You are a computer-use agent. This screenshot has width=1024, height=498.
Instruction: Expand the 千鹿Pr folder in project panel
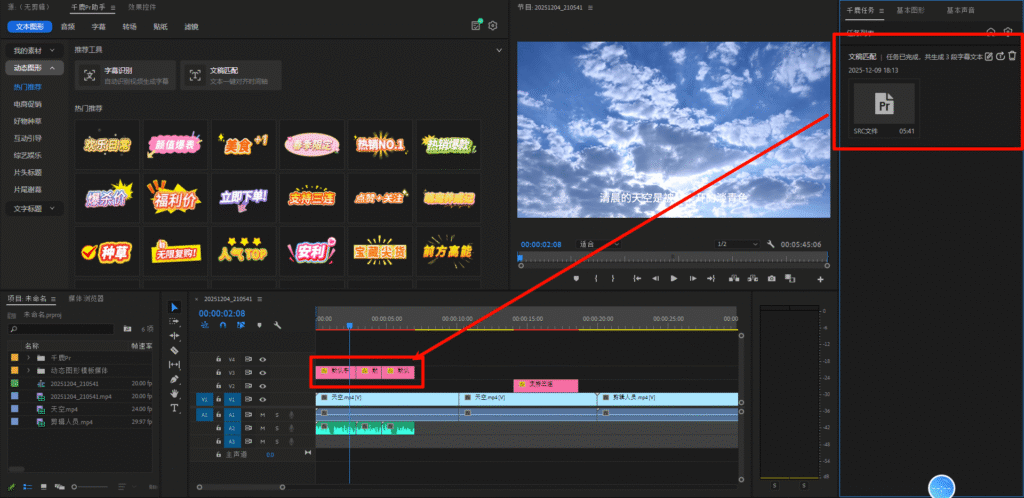coord(29,357)
